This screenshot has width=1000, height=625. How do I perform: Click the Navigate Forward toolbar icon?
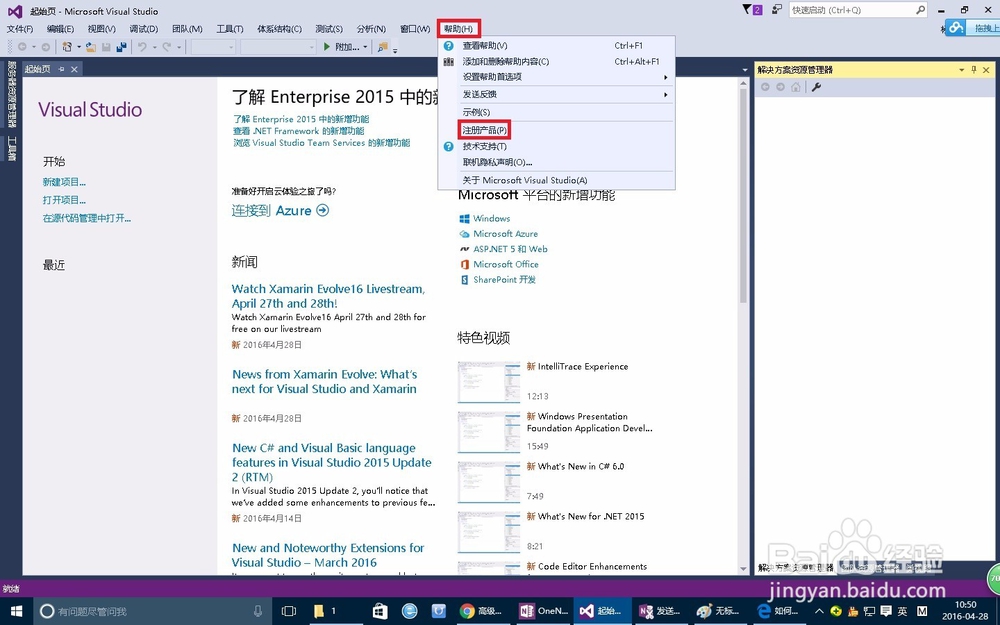coord(45,47)
